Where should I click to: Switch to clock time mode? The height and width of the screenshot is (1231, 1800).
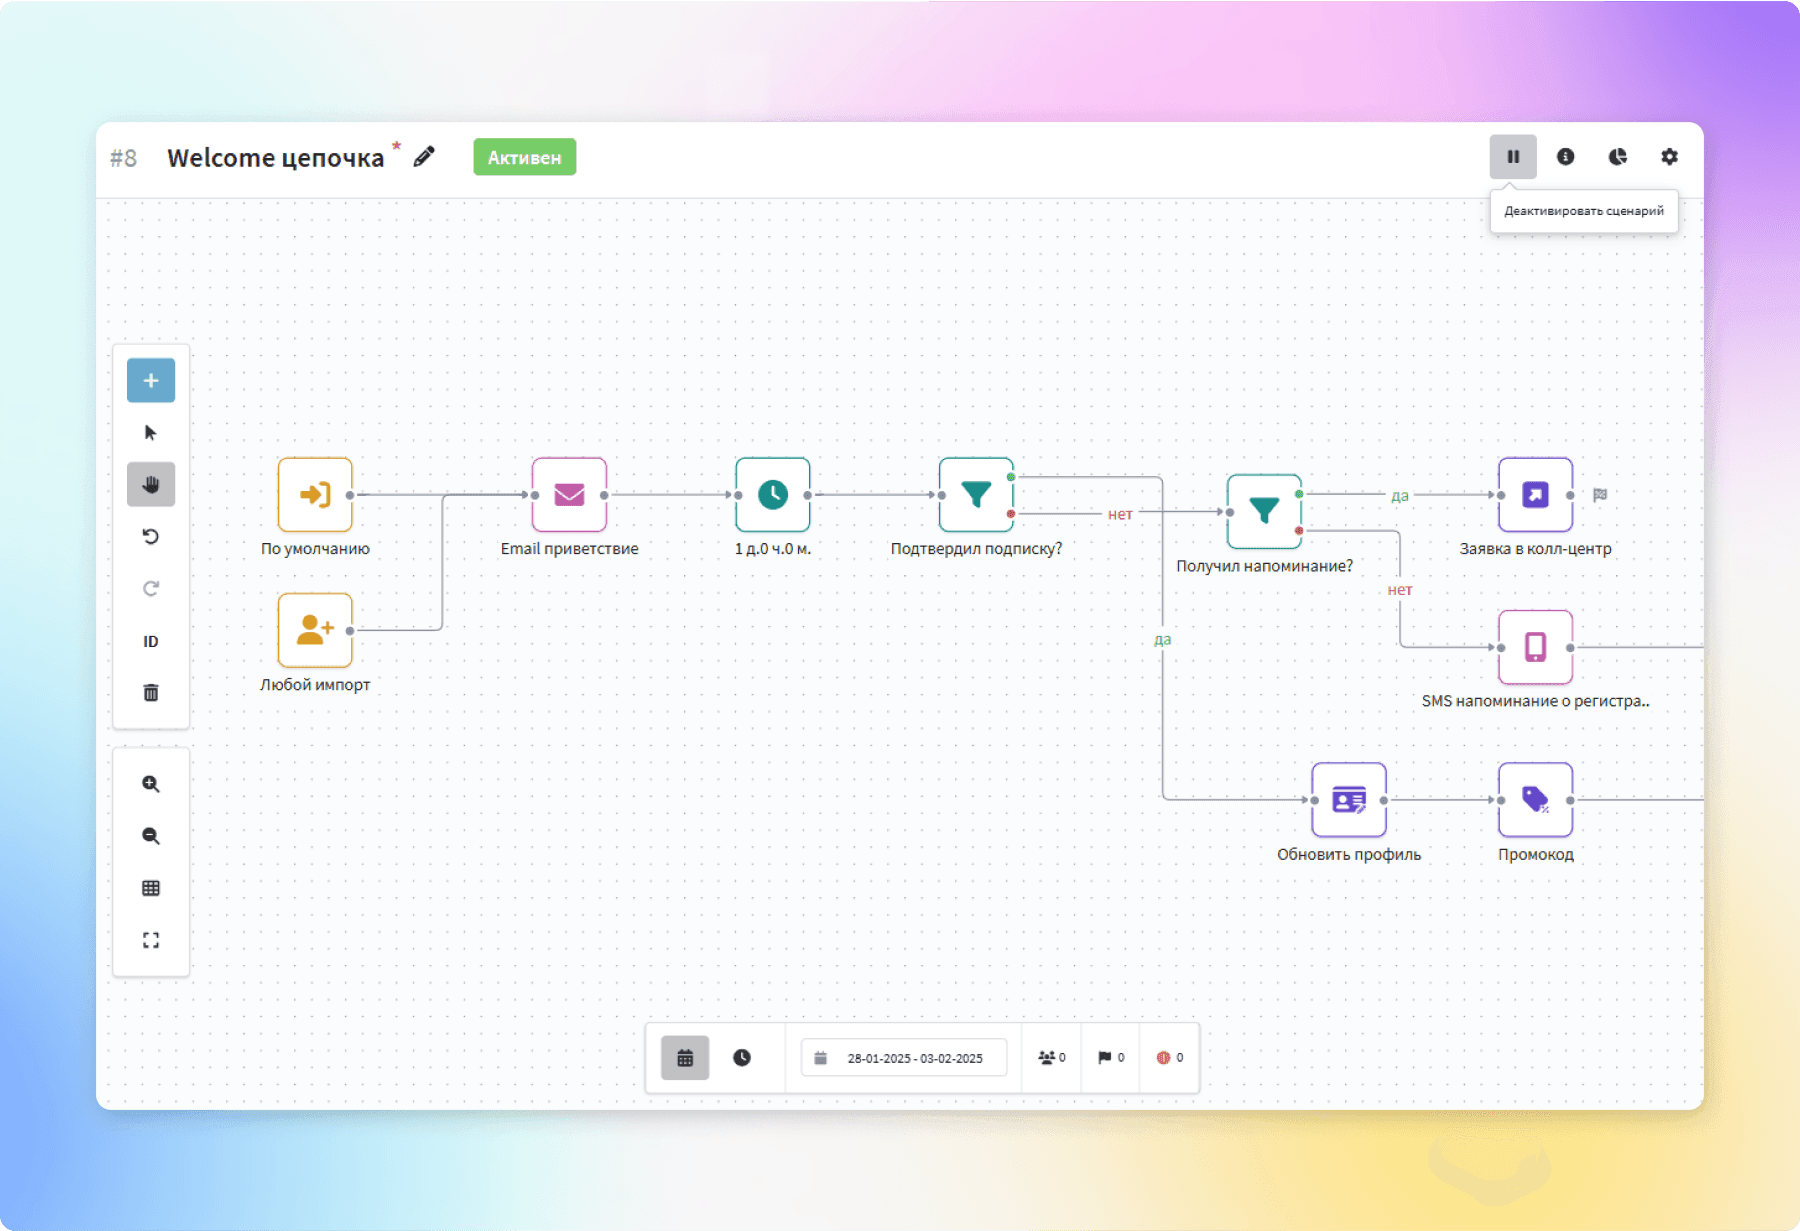click(742, 1058)
